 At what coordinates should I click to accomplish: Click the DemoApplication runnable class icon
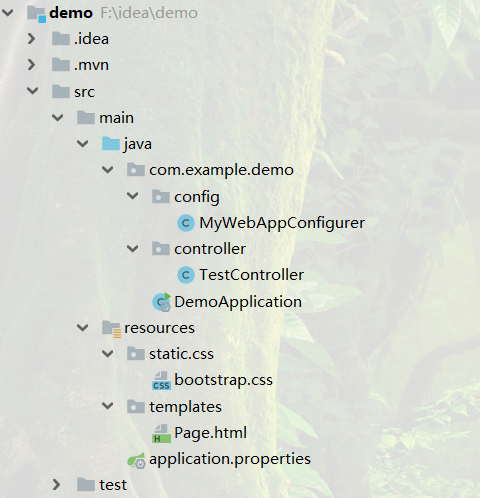coord(162,302)
